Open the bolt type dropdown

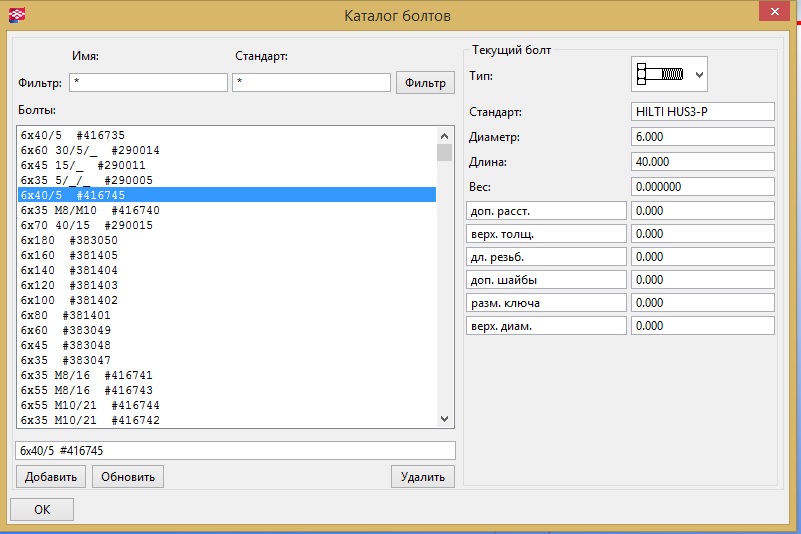[669, 74]
